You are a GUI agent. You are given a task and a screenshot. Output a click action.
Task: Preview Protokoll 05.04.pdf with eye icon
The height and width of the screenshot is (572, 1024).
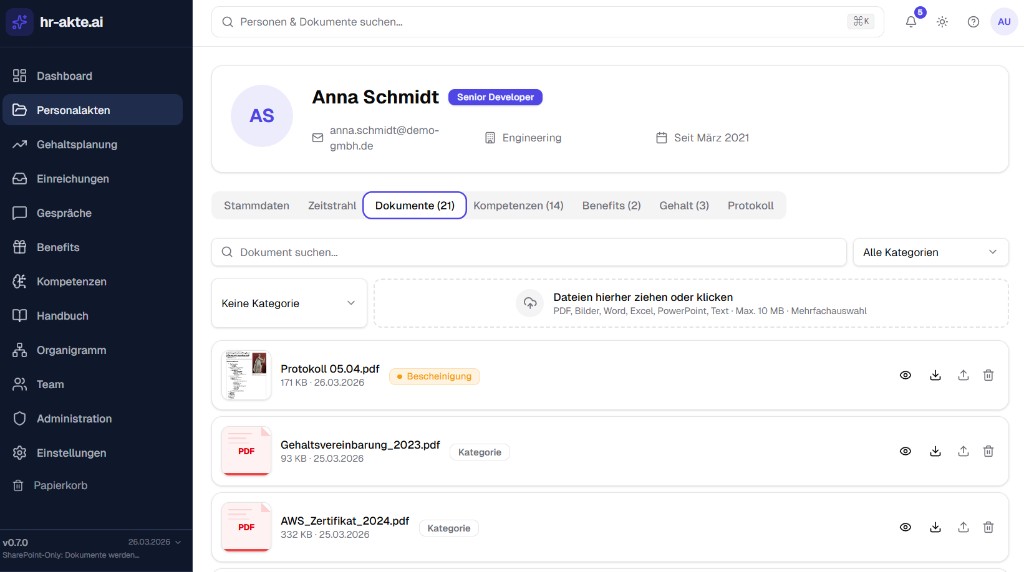[x=905, y=375]
